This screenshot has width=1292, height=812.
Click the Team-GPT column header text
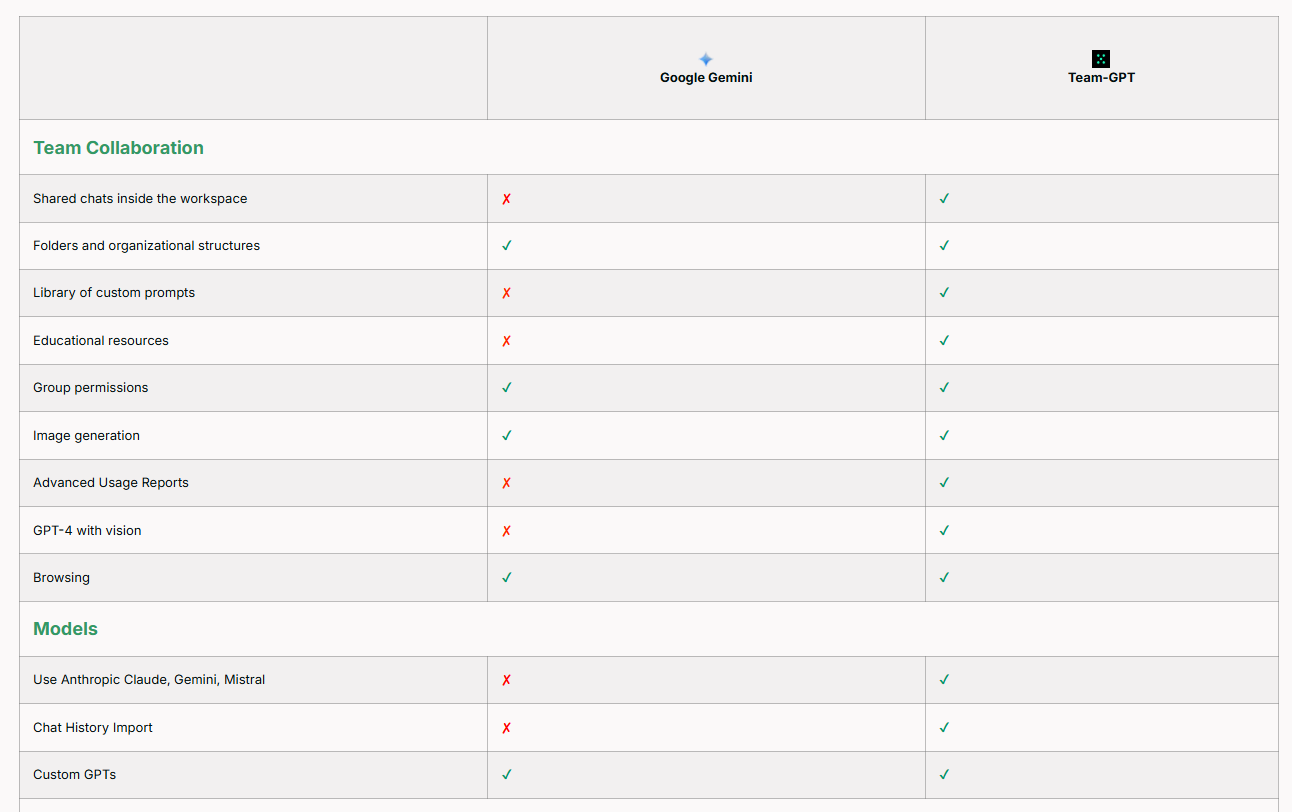(1101, 78)
